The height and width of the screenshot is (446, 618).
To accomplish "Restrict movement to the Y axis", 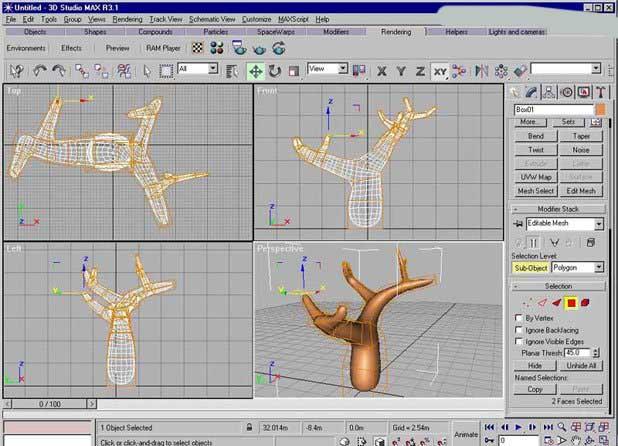I will (401, 71).
